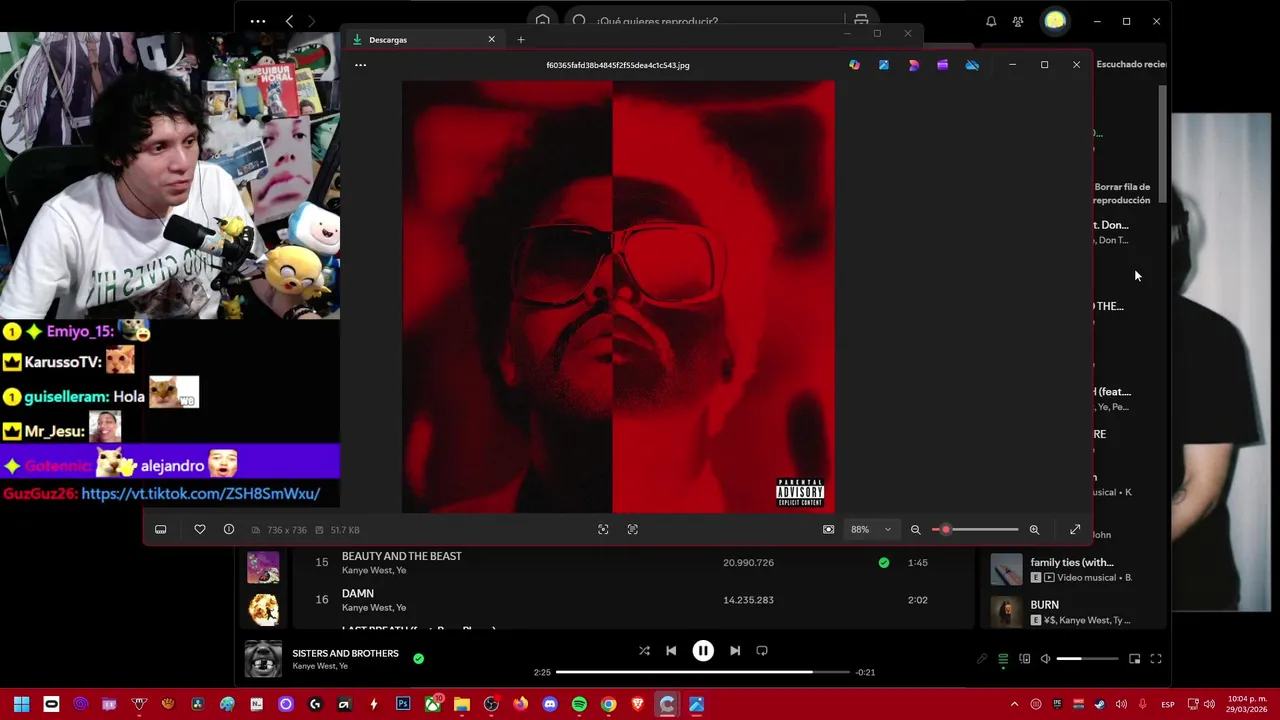The width and height of the screenshot is (1280, 720).
Task: Toggle repeat in the Spotify player
Action: pyautogui.click(x=762, y=651)
